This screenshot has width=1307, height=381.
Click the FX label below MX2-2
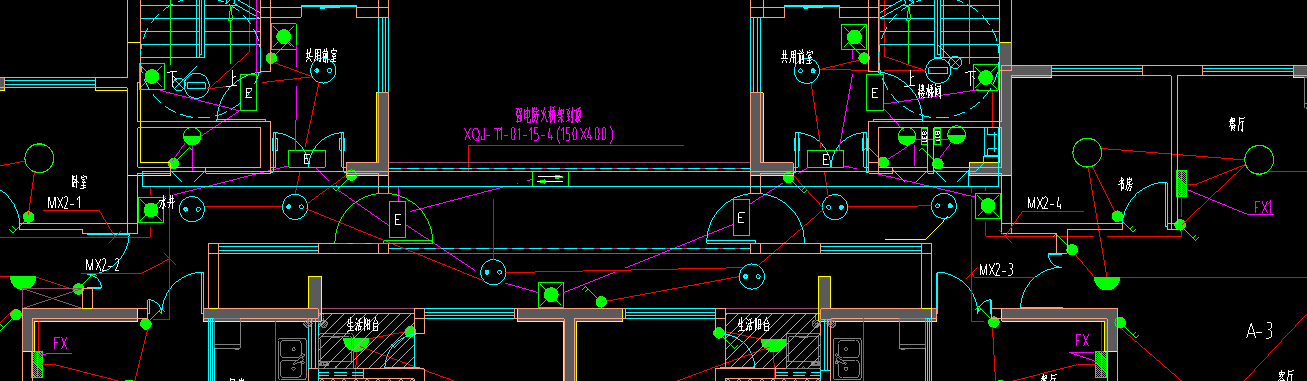[60, 344]
